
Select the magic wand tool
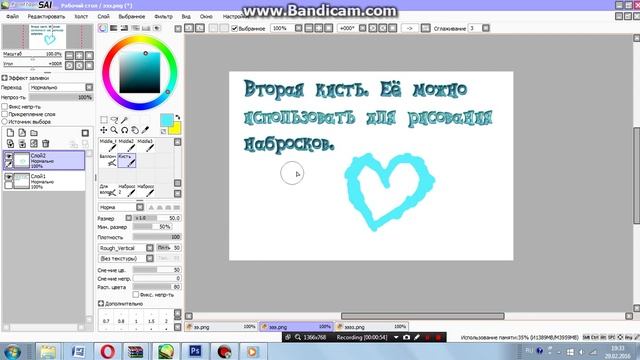click(x=124, y=120)
